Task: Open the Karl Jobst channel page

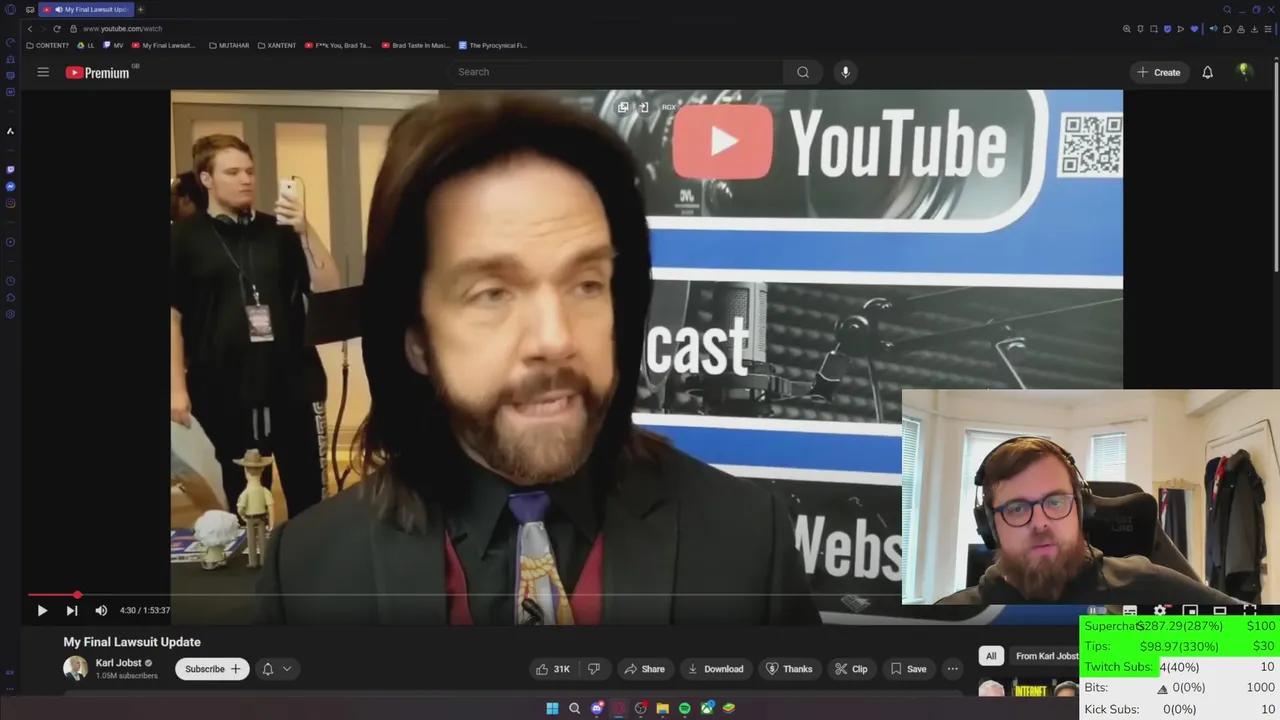Action: [x=118, y=663]
